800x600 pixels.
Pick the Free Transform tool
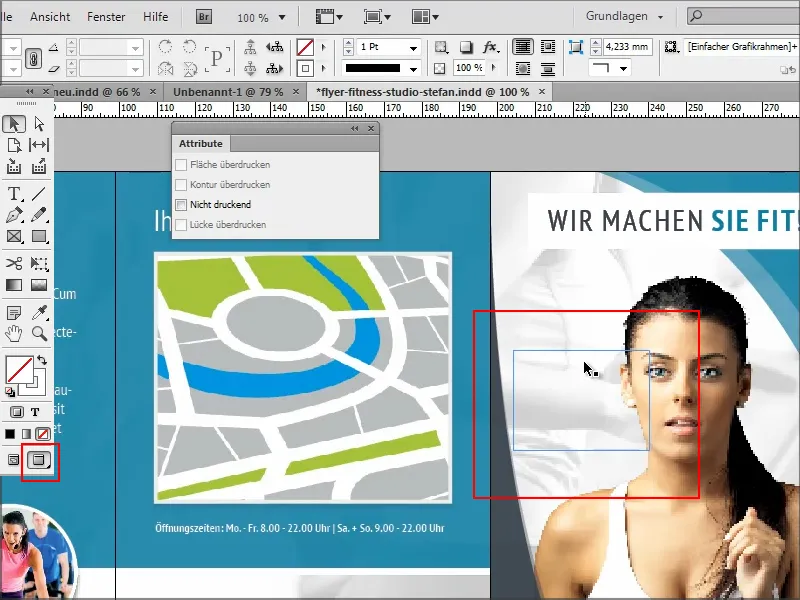(39, 263)
